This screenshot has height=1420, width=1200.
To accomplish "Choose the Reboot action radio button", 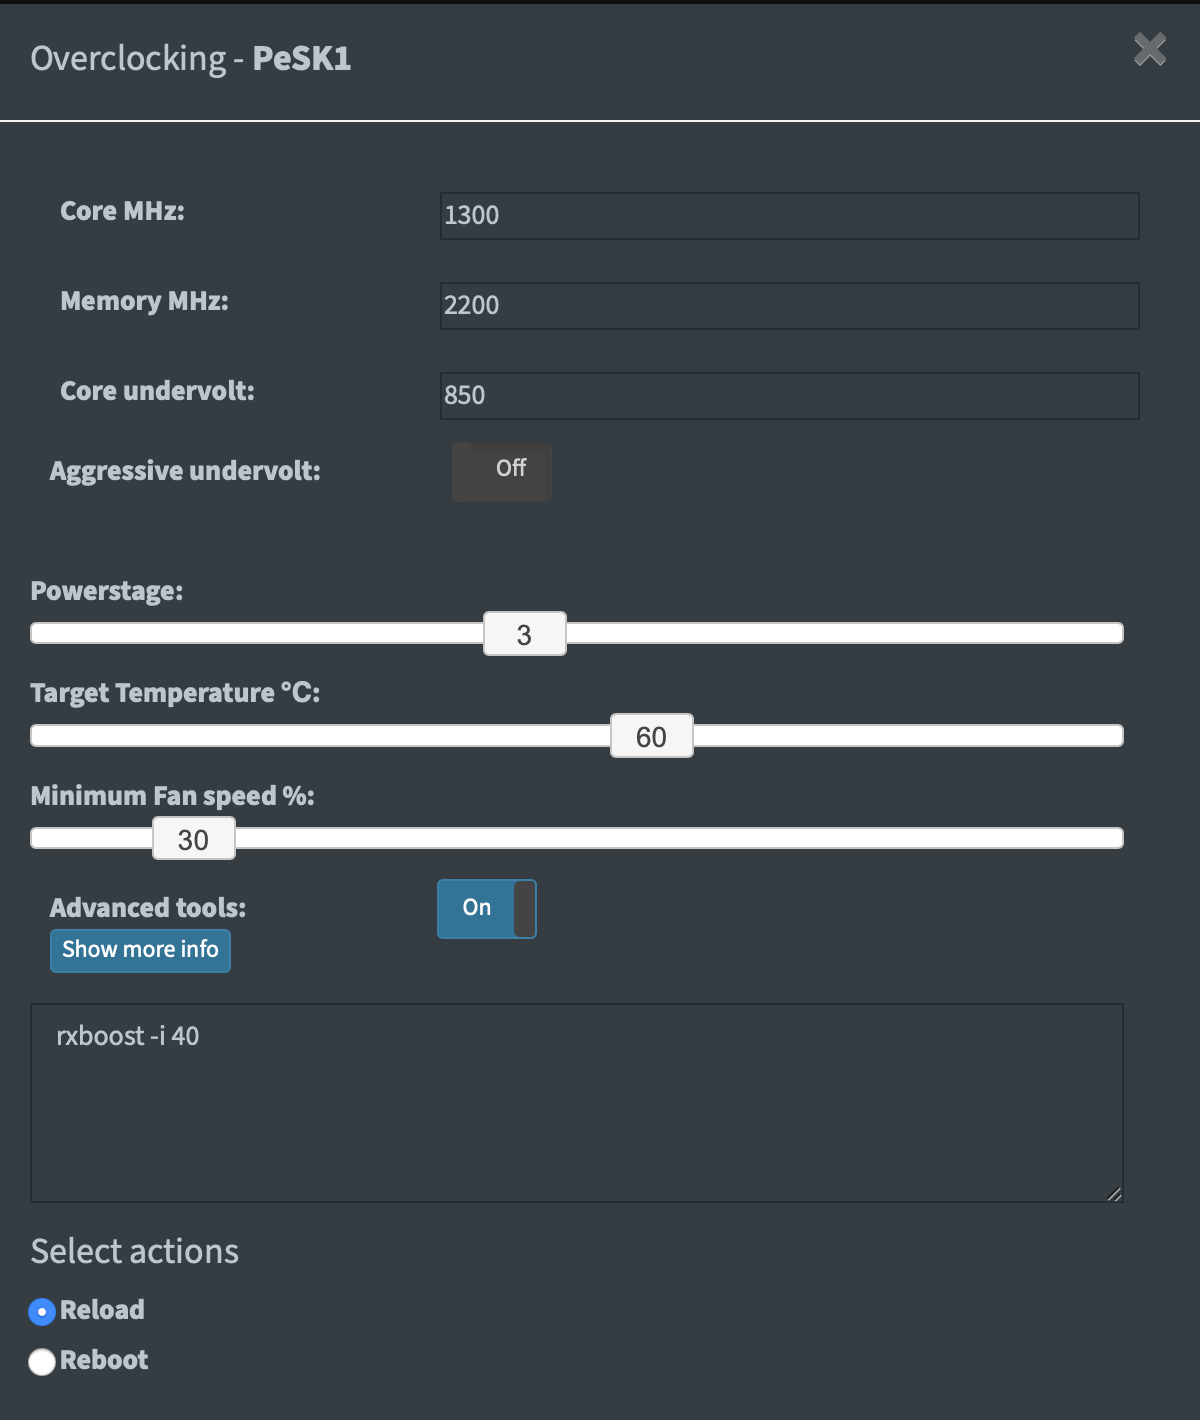I will 42,1362.
